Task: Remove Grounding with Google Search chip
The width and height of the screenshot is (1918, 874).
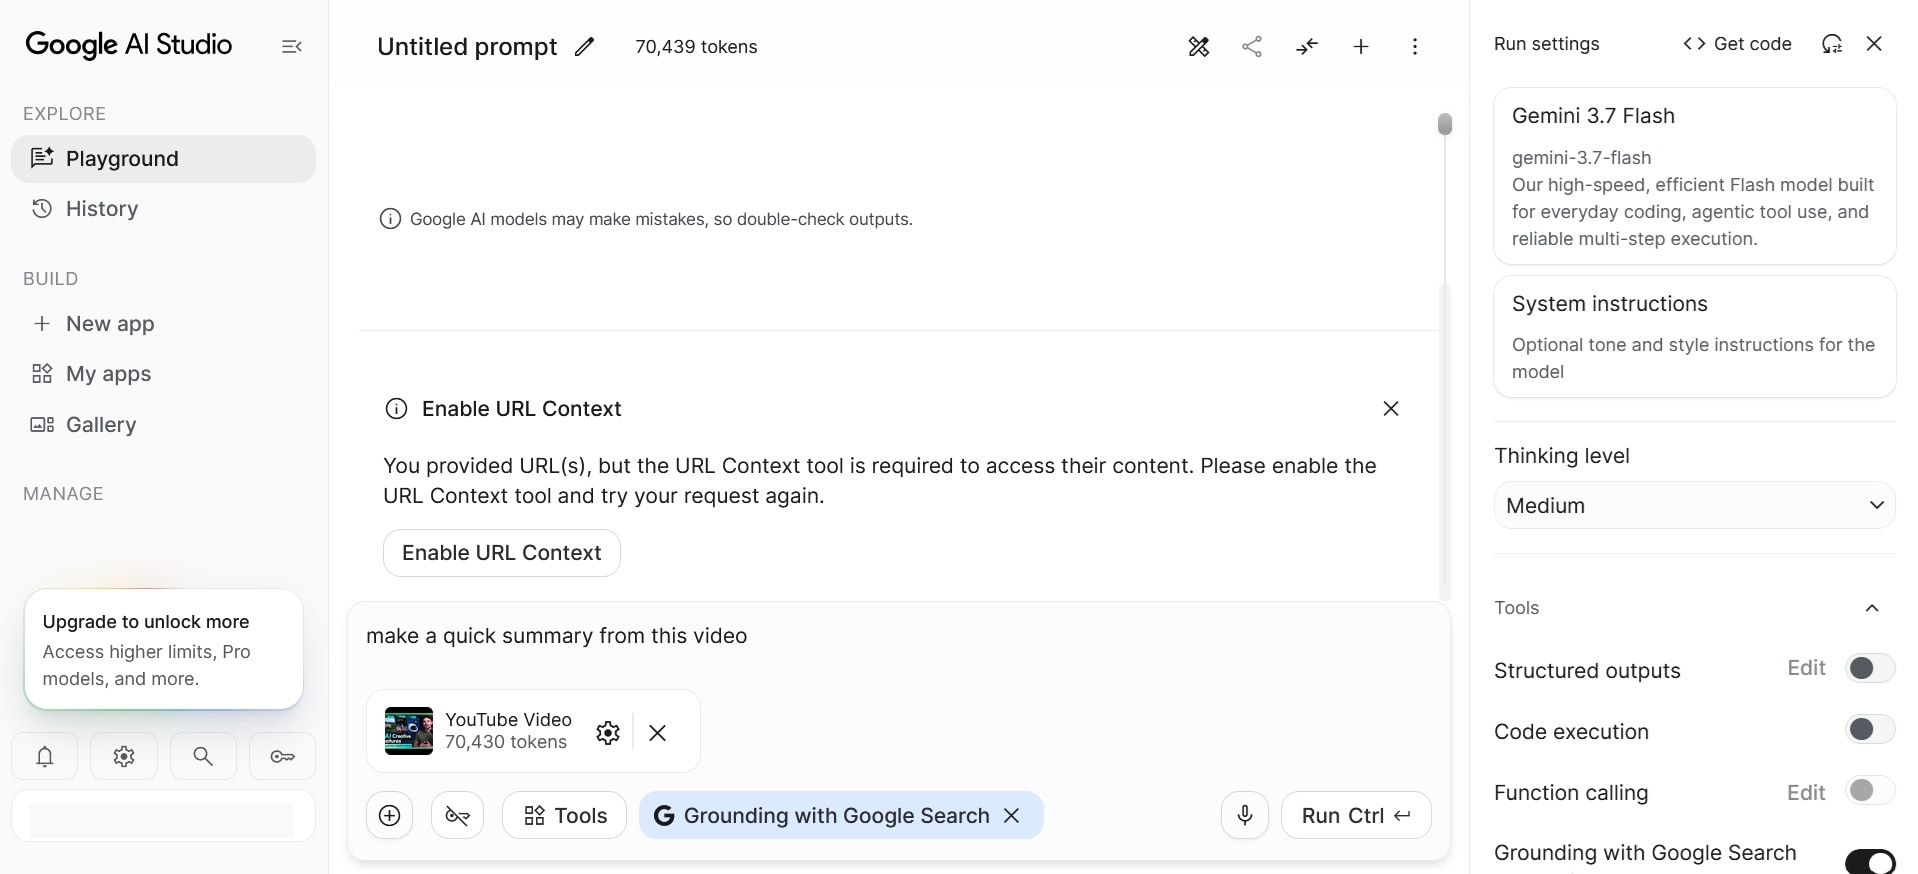Action: point(1012,816)
